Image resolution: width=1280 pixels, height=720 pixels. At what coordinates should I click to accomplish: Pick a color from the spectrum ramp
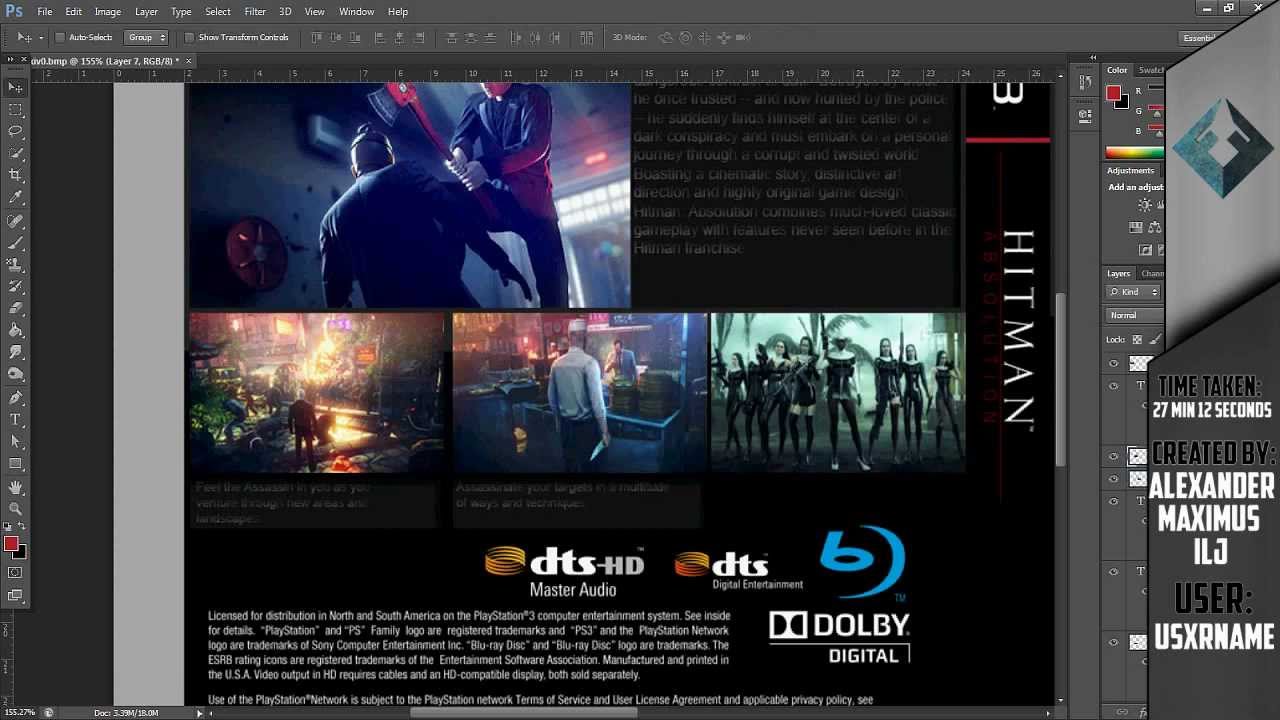click(1134, 153)
